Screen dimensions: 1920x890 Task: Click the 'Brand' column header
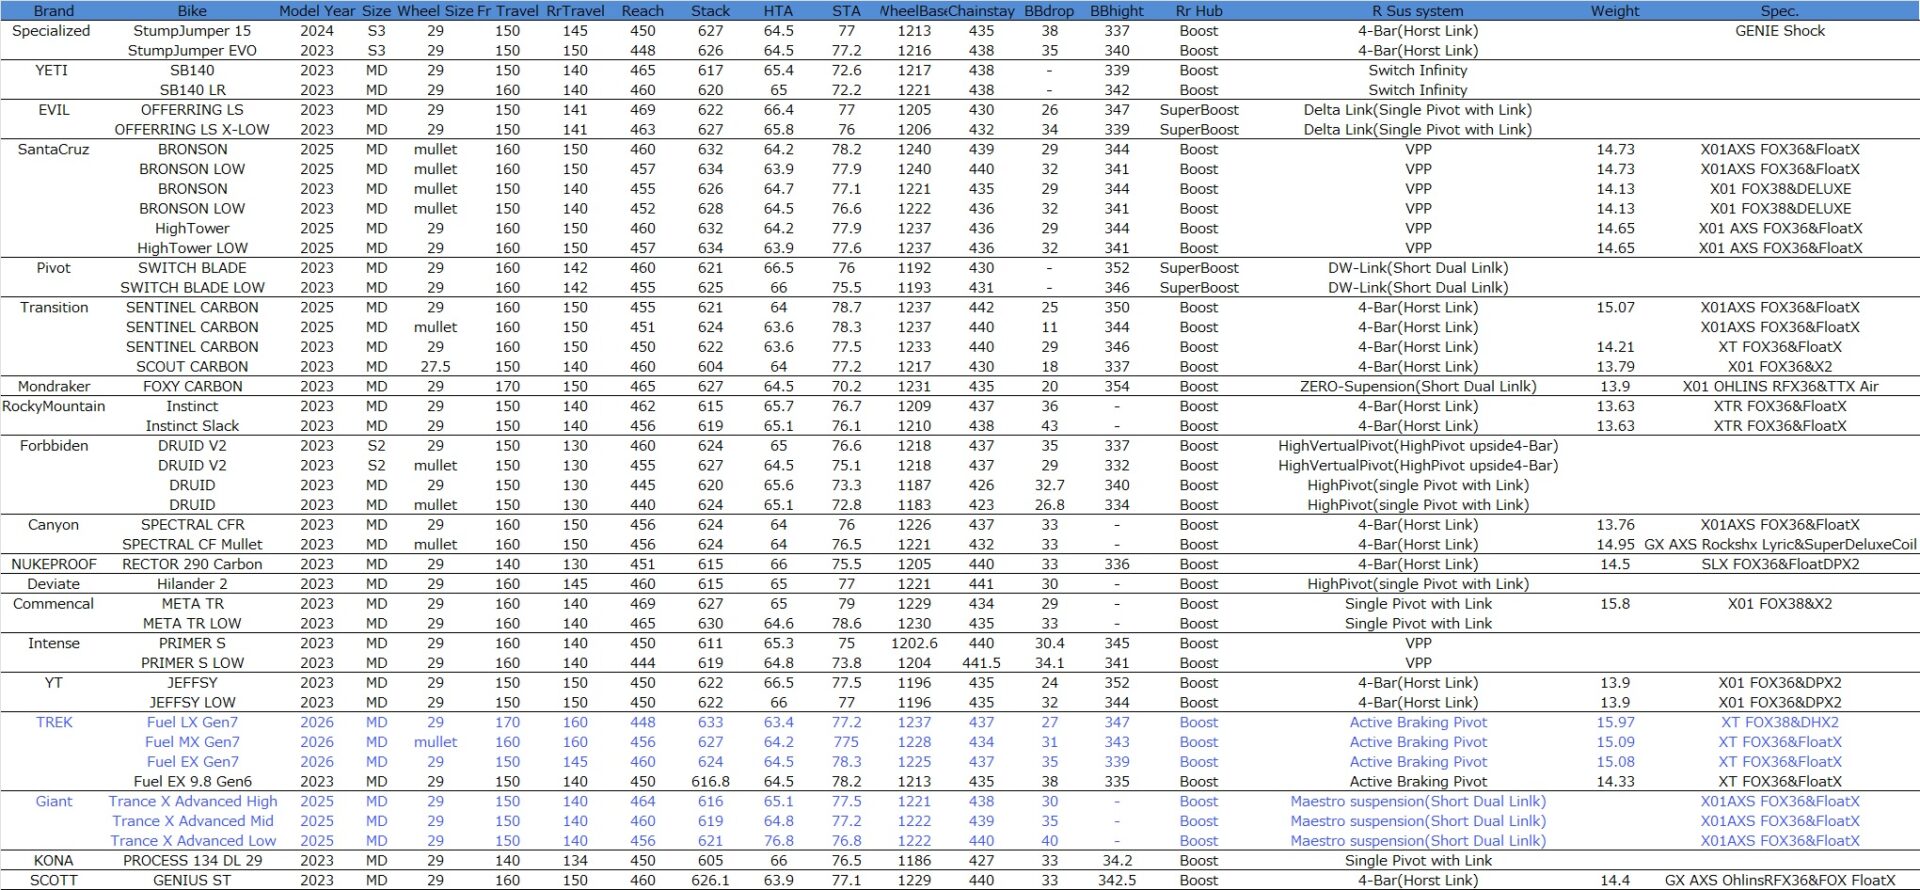pos(54,11)
